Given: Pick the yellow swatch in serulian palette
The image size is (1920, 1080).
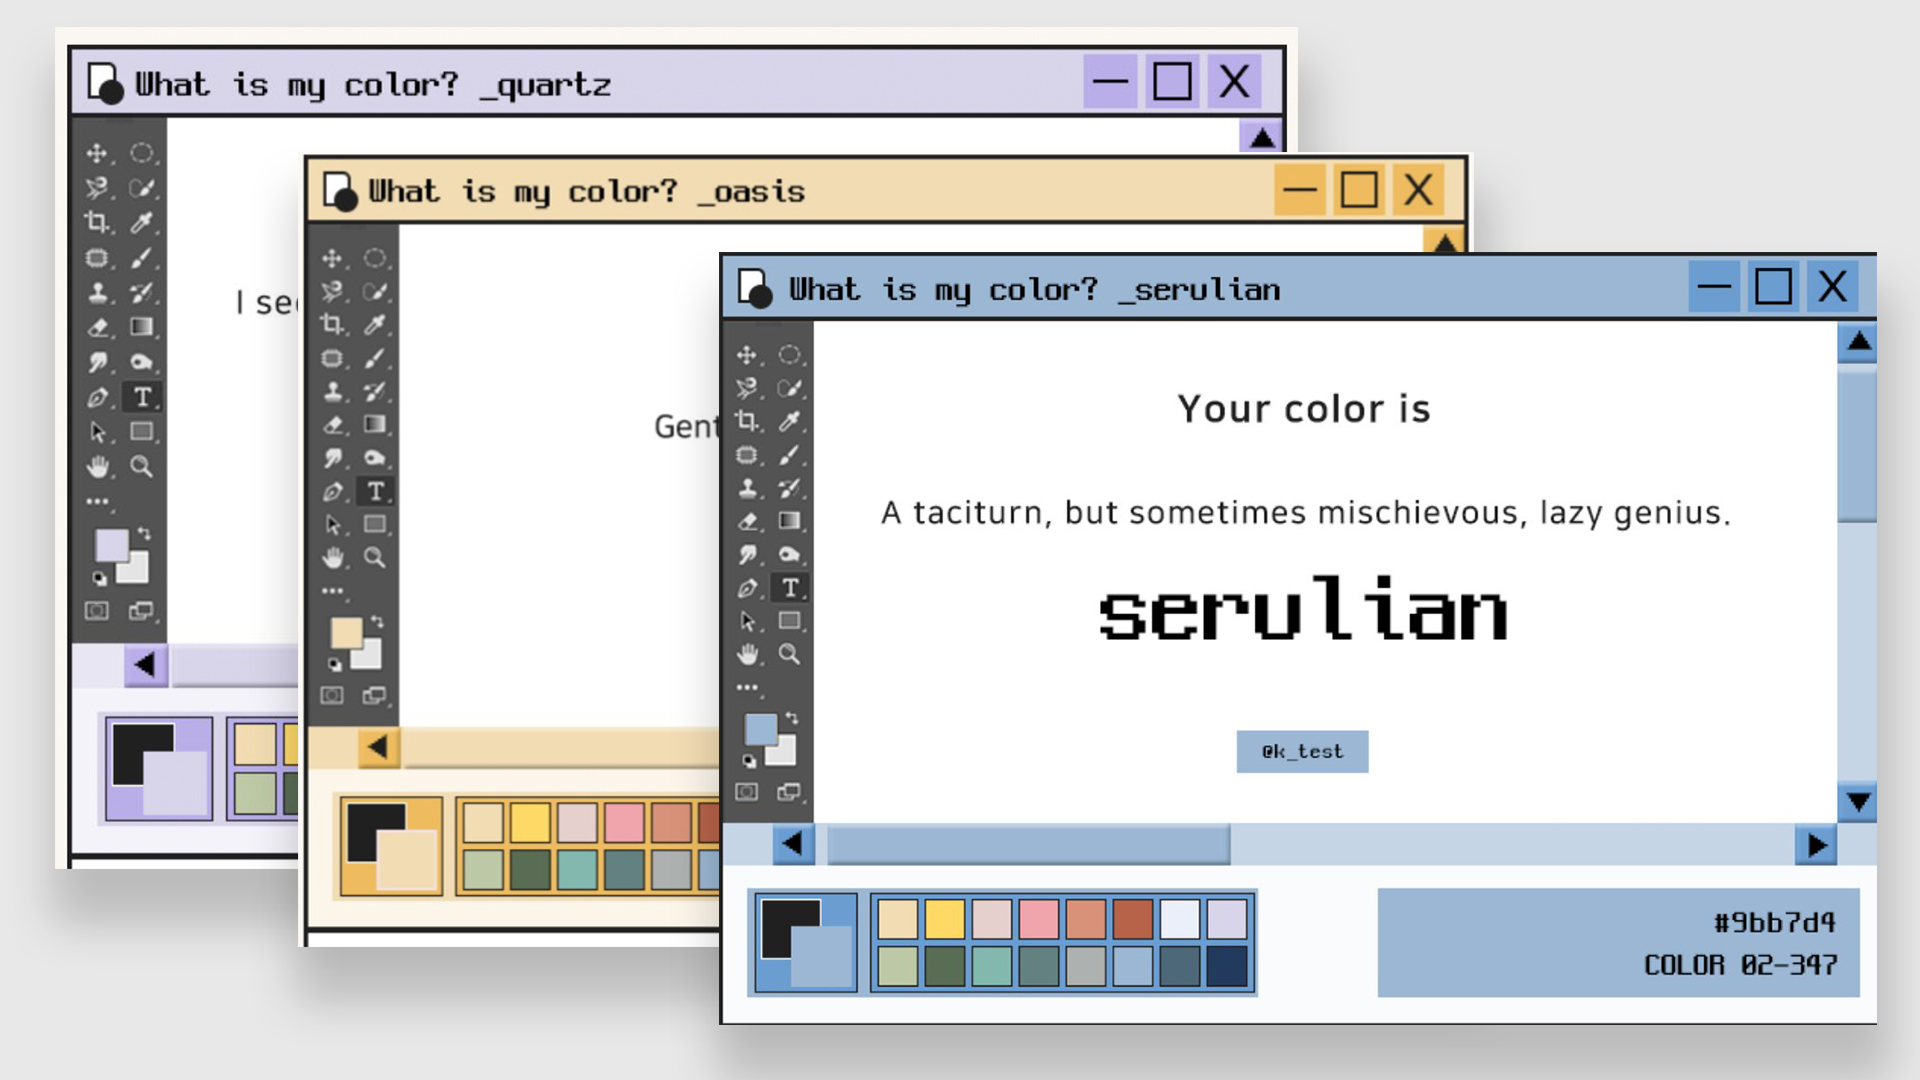Looking at the screenshot, I should pyautogui.click(x=944, y=919).
